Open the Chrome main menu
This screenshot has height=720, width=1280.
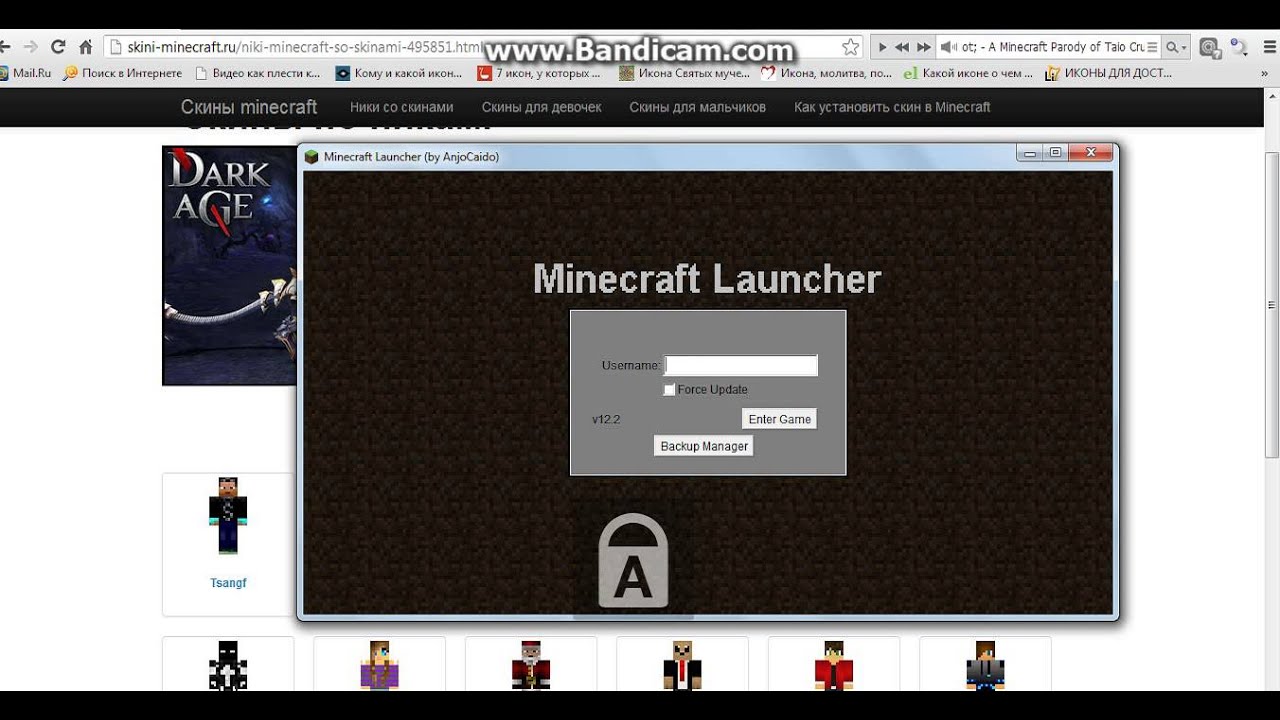pos(1268,47)
